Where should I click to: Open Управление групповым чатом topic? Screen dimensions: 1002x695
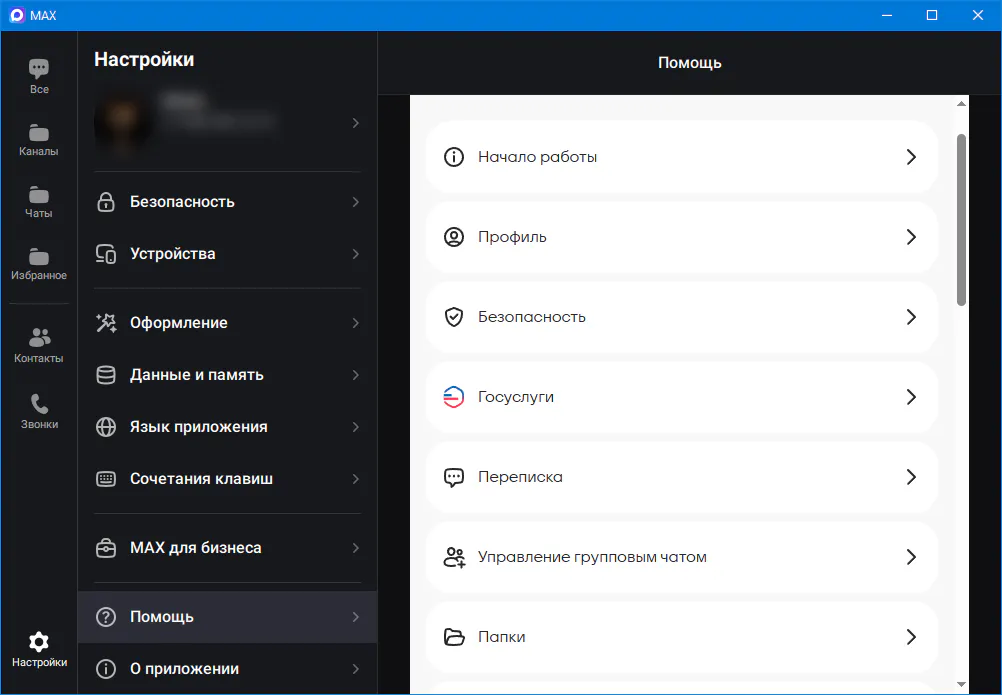coord(681,557)
